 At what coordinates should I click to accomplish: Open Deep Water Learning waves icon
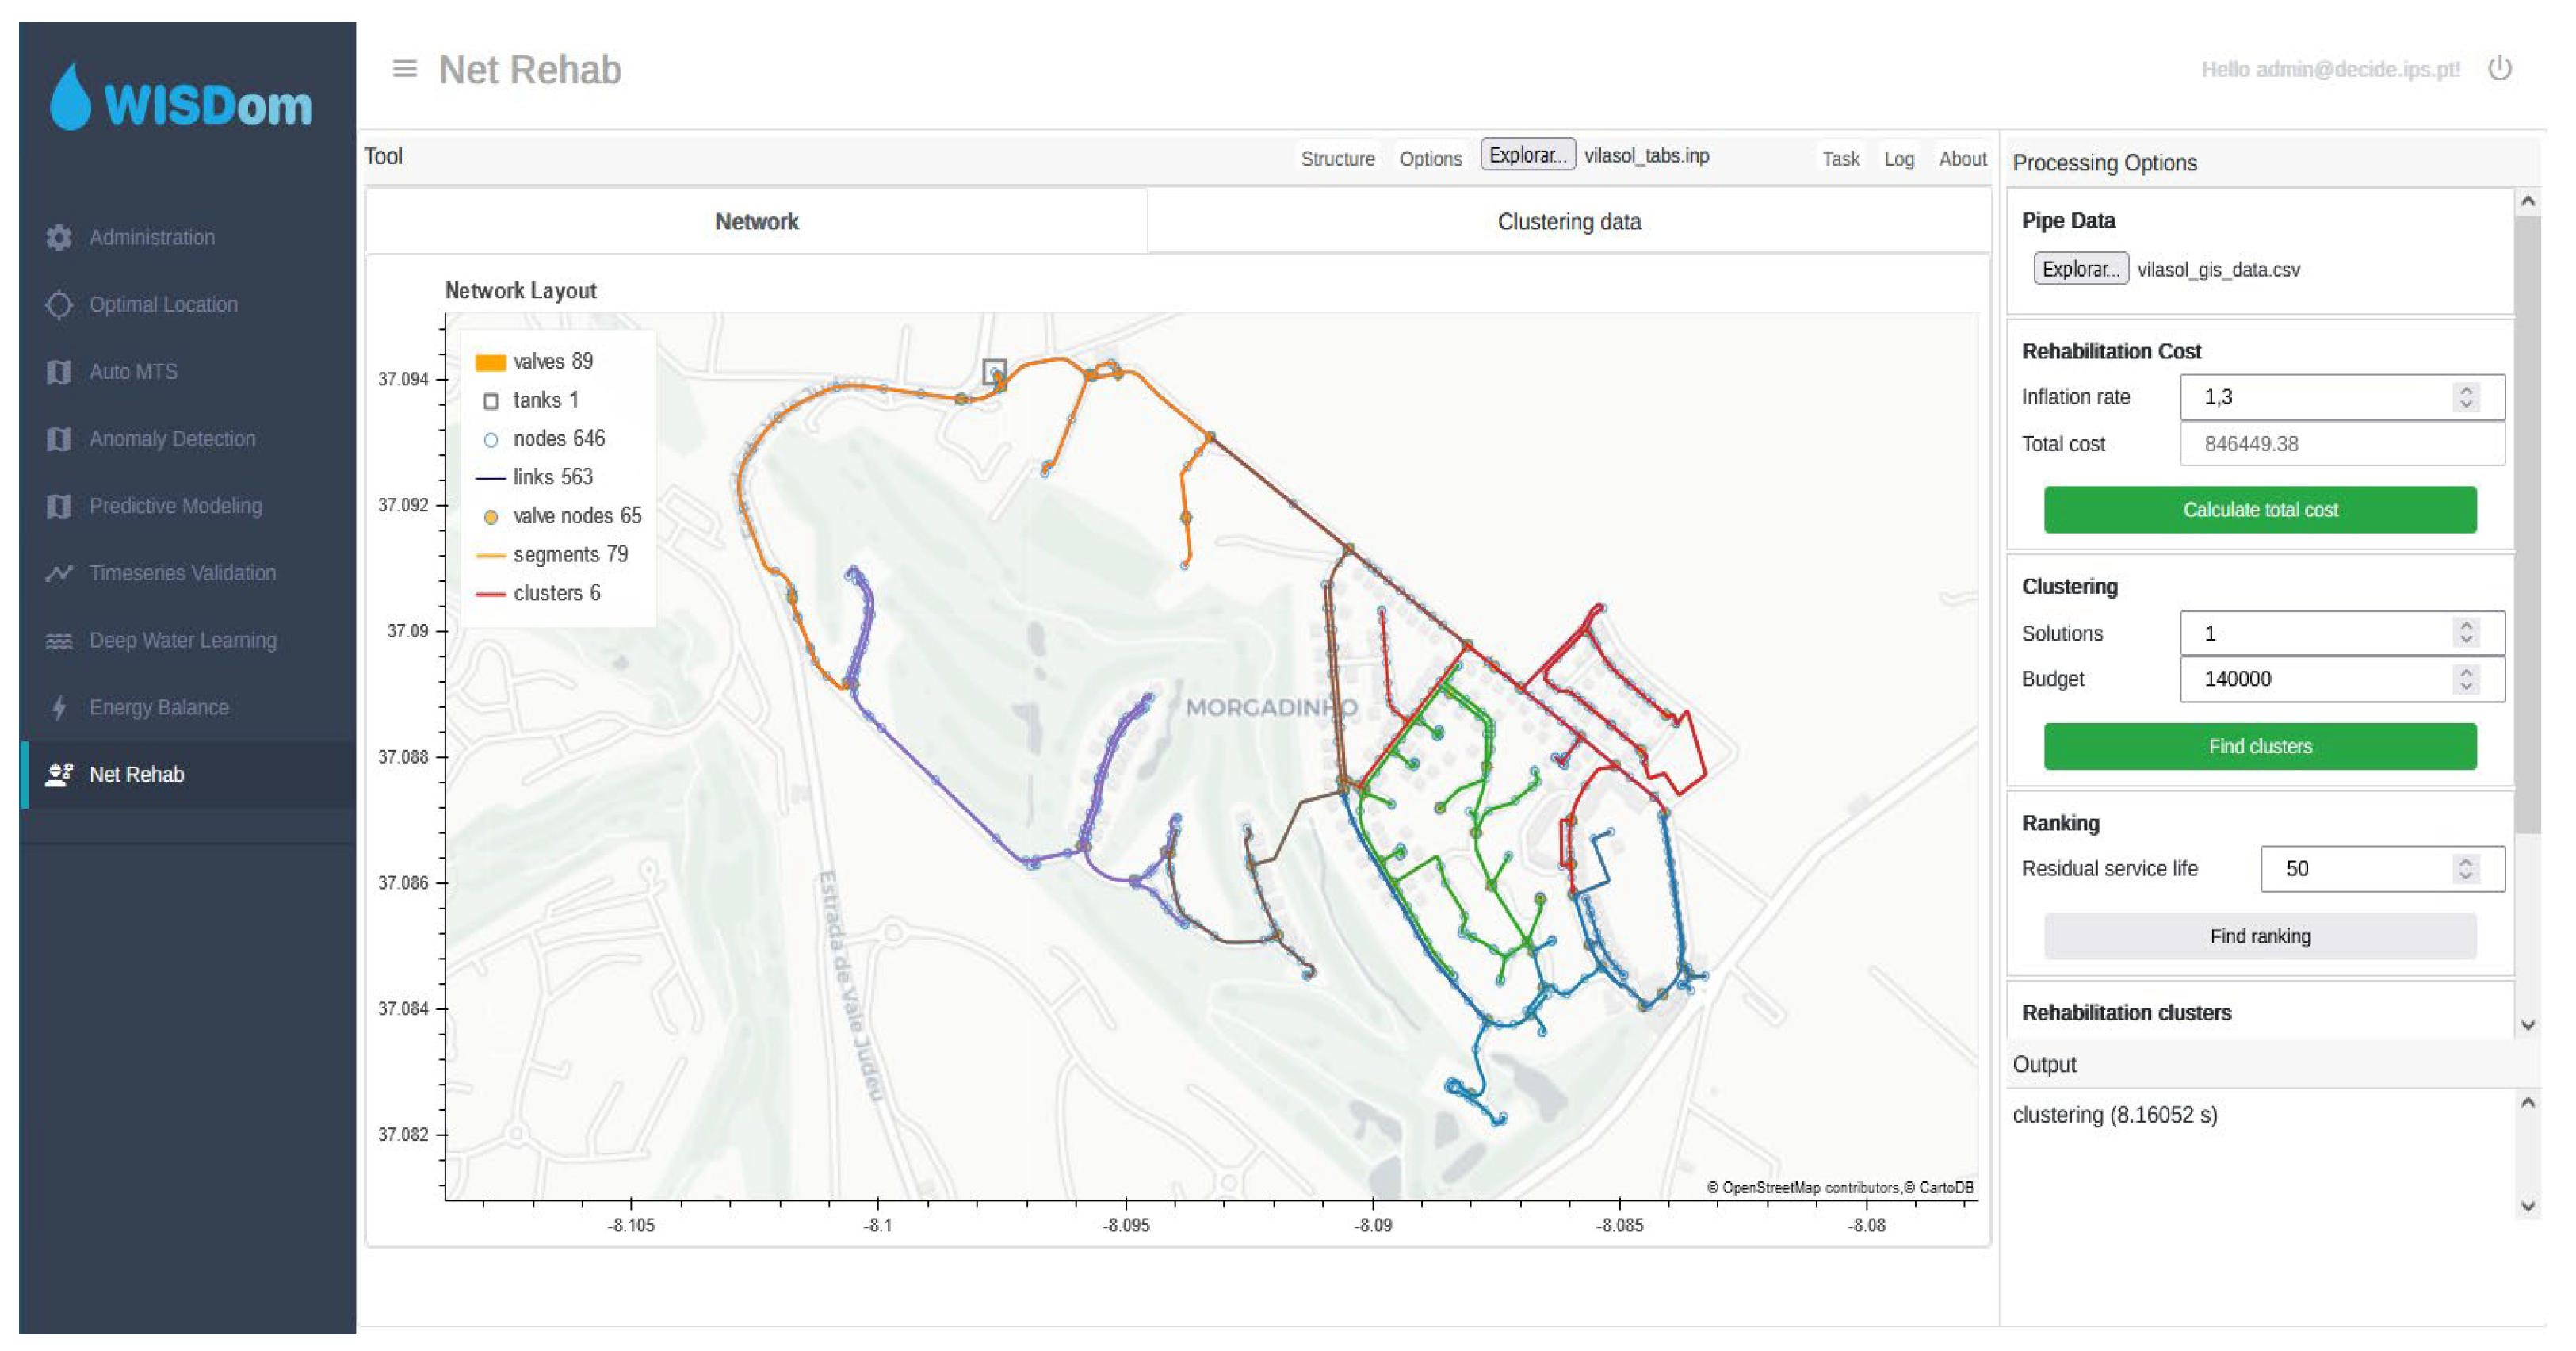(x=59, y=640)
